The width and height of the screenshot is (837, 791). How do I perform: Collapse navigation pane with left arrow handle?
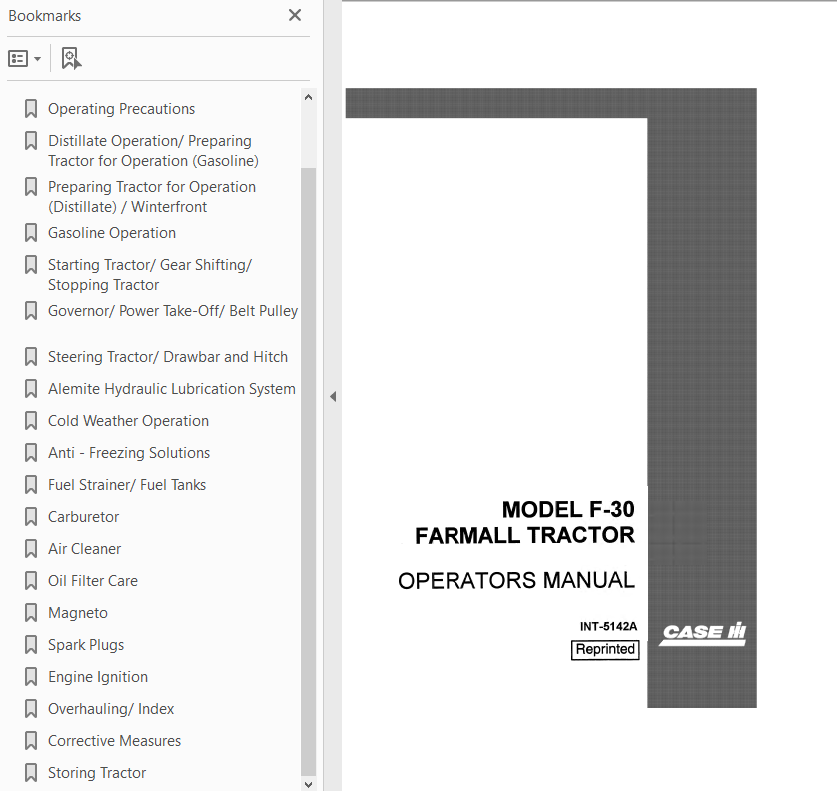coord(333,396)
